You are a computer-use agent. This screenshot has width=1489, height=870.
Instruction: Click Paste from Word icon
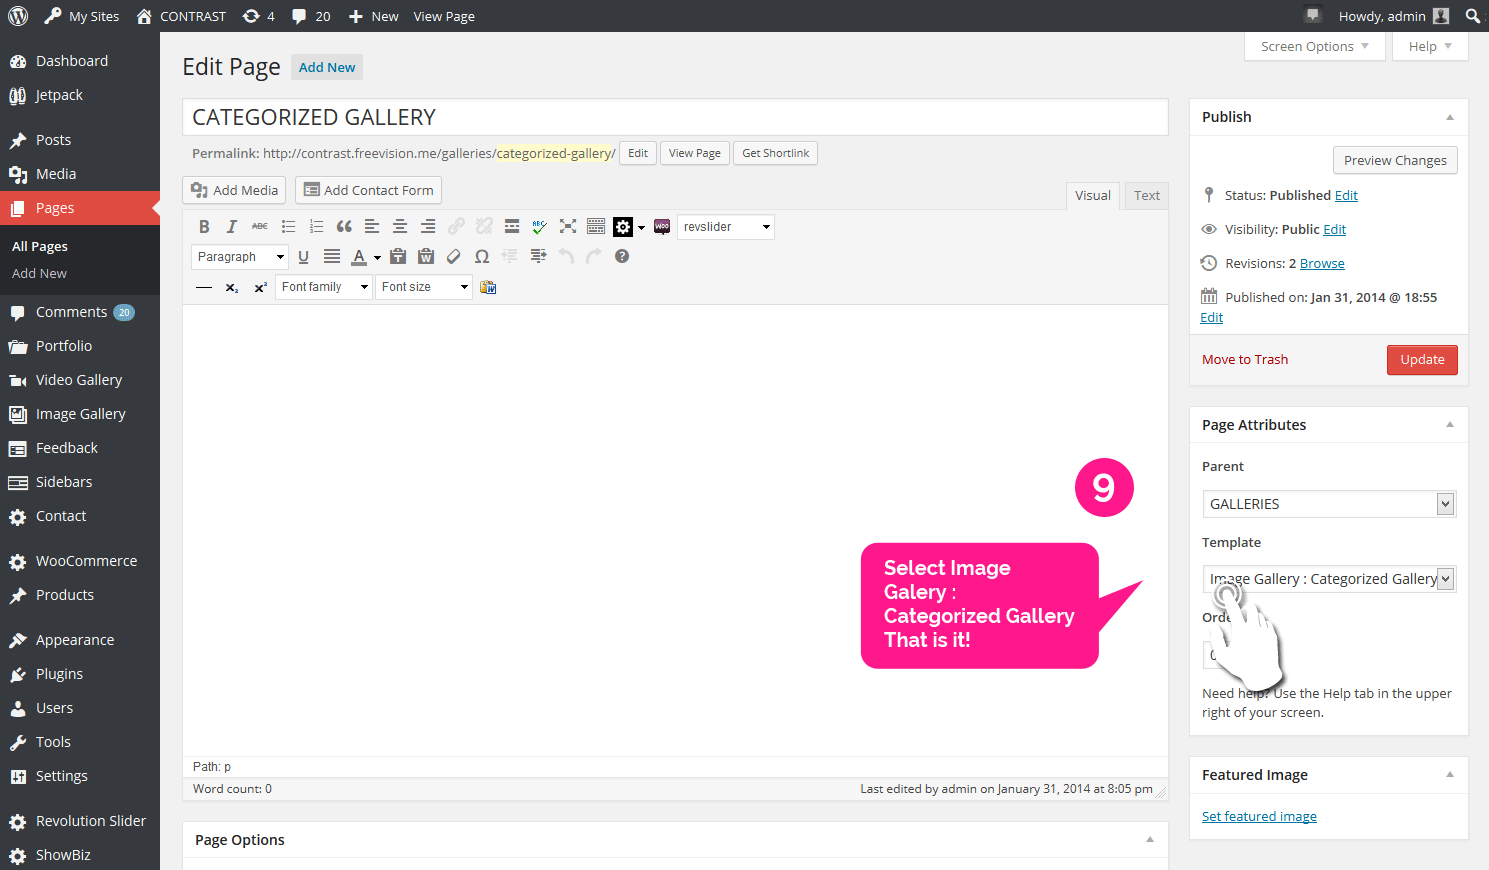tap(426, 257)
